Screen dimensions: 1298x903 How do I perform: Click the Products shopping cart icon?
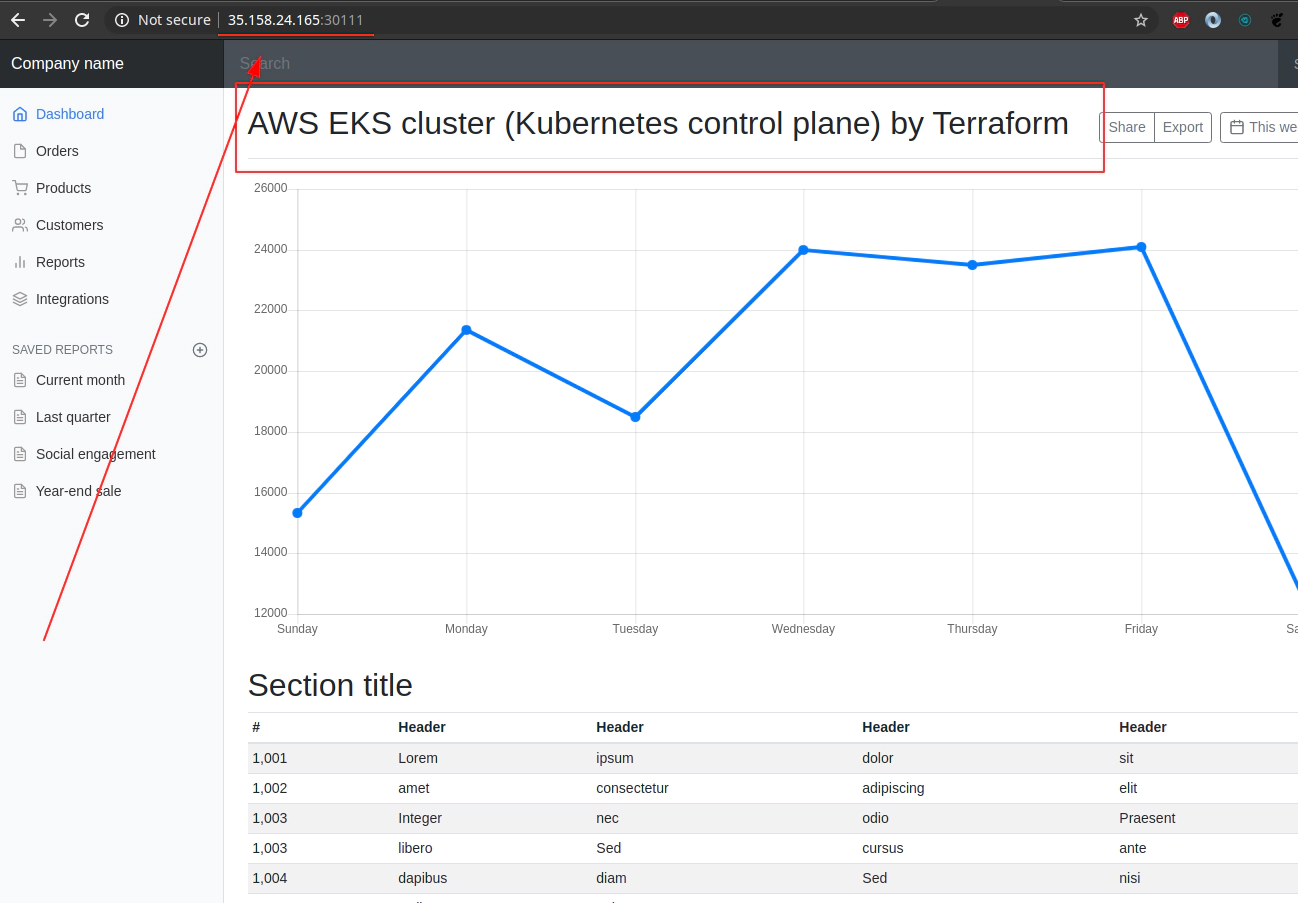click(x=20, y=188)
